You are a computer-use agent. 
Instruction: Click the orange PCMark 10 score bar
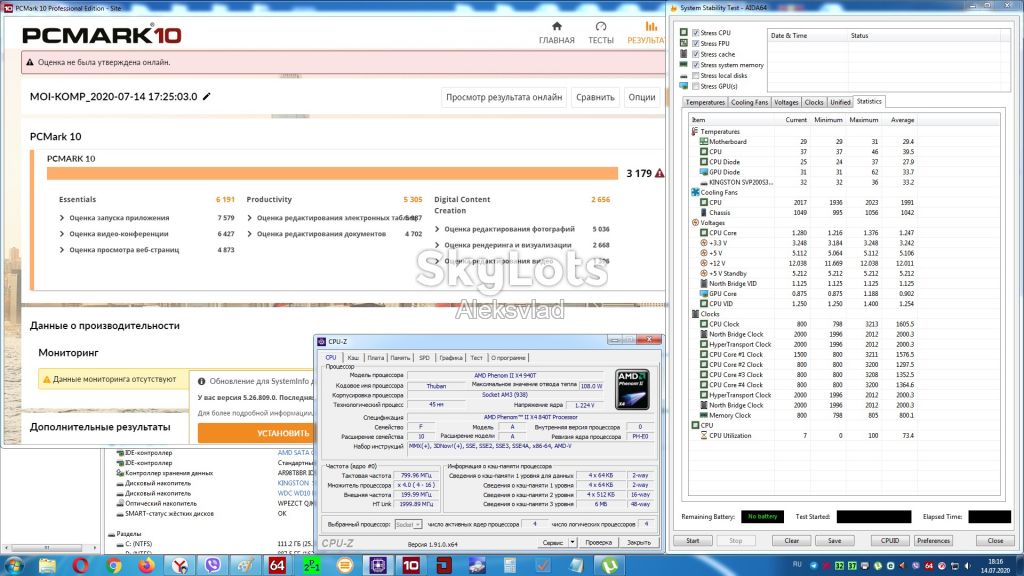click(332, 173)
